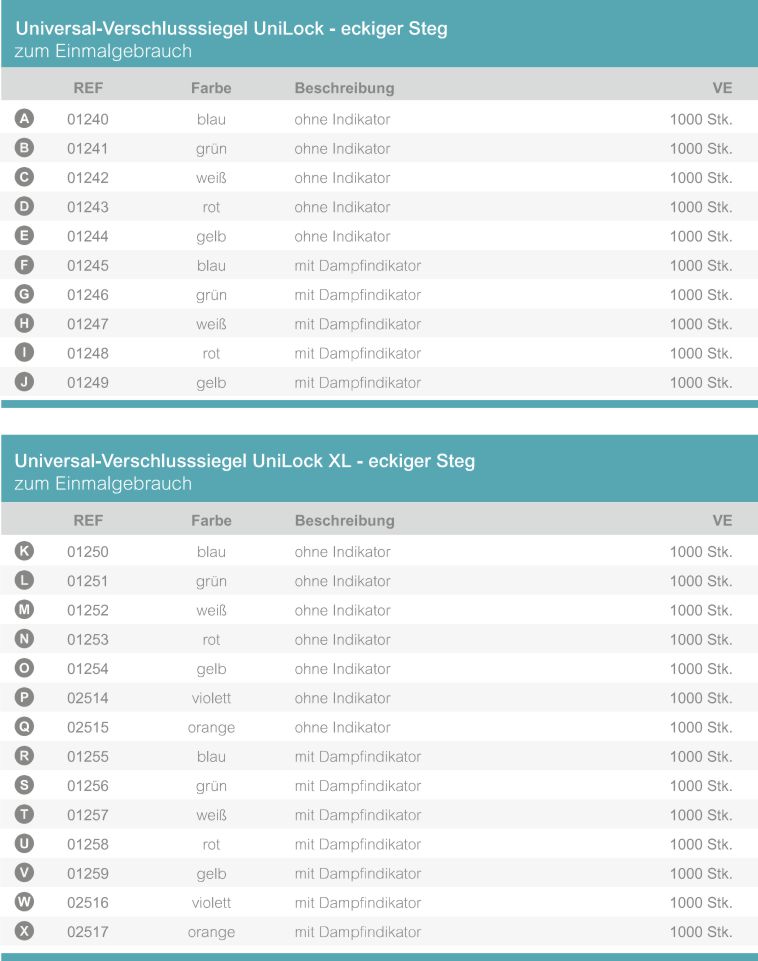Image resolution: width=758 pixels, height=961 pixels.
Task: Click title 'UniLock XL - eckiger Steg'
Action: click(245, 460)
